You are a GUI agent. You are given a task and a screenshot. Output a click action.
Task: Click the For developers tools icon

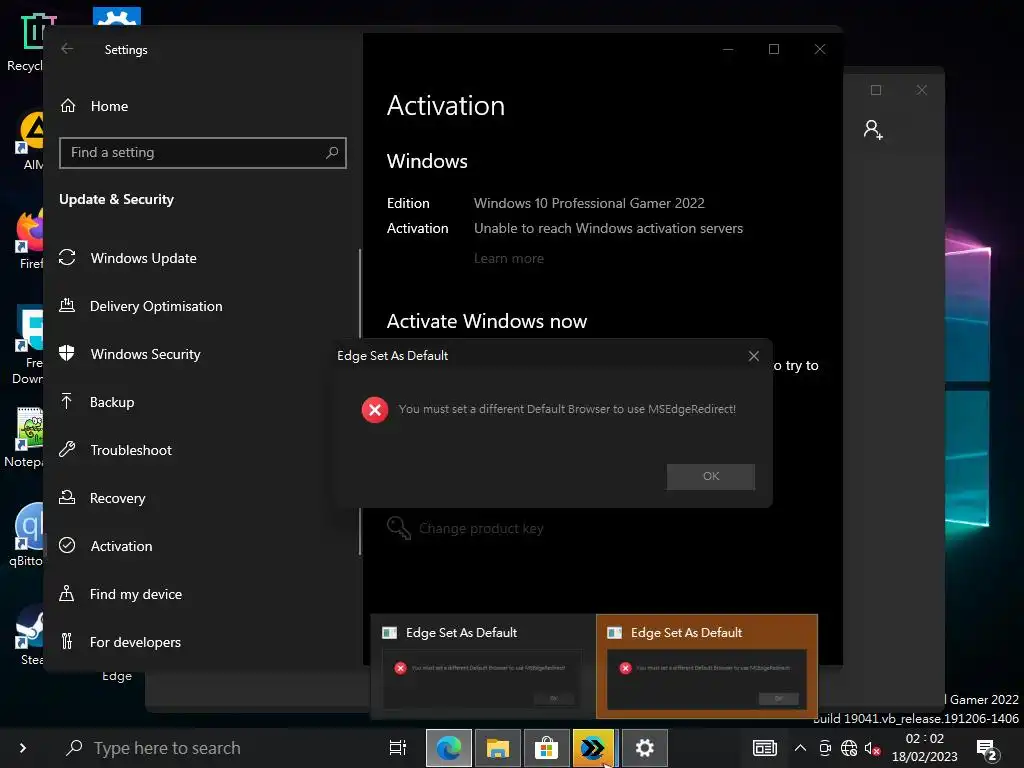(67, 641)
